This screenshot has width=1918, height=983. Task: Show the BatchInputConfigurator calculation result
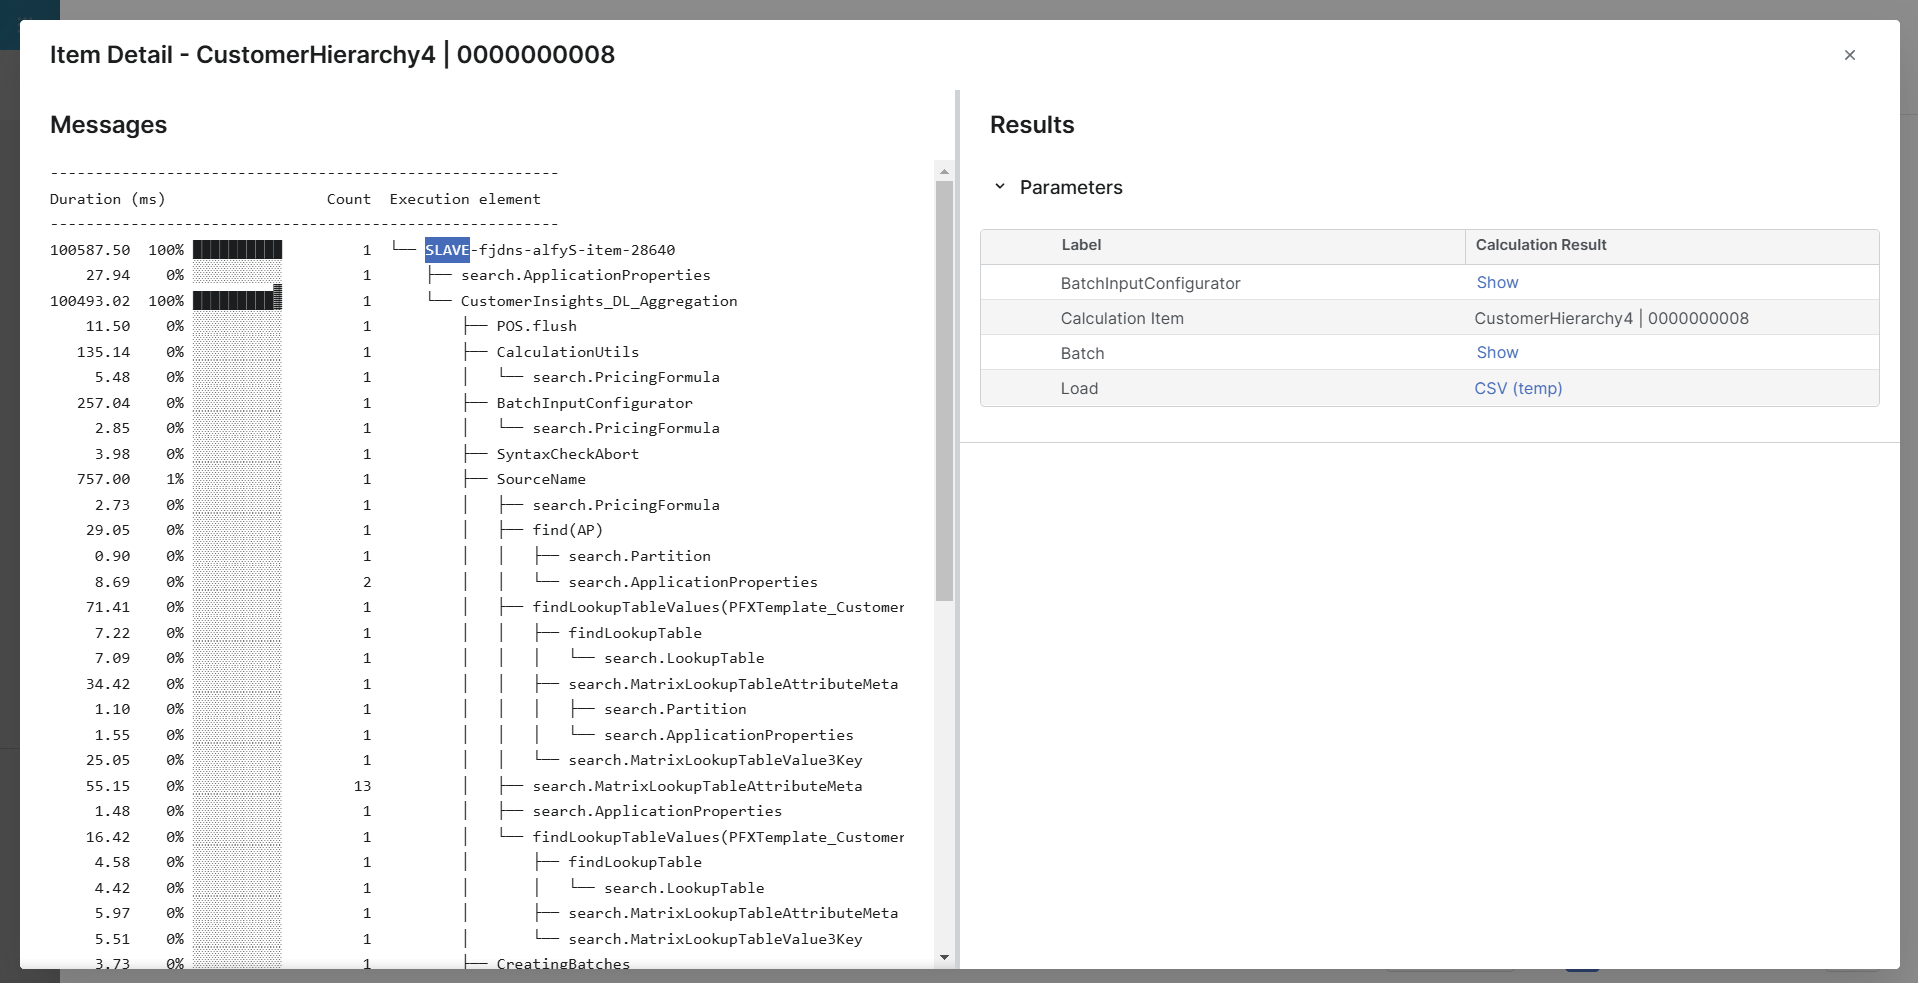coord(1496,283)
